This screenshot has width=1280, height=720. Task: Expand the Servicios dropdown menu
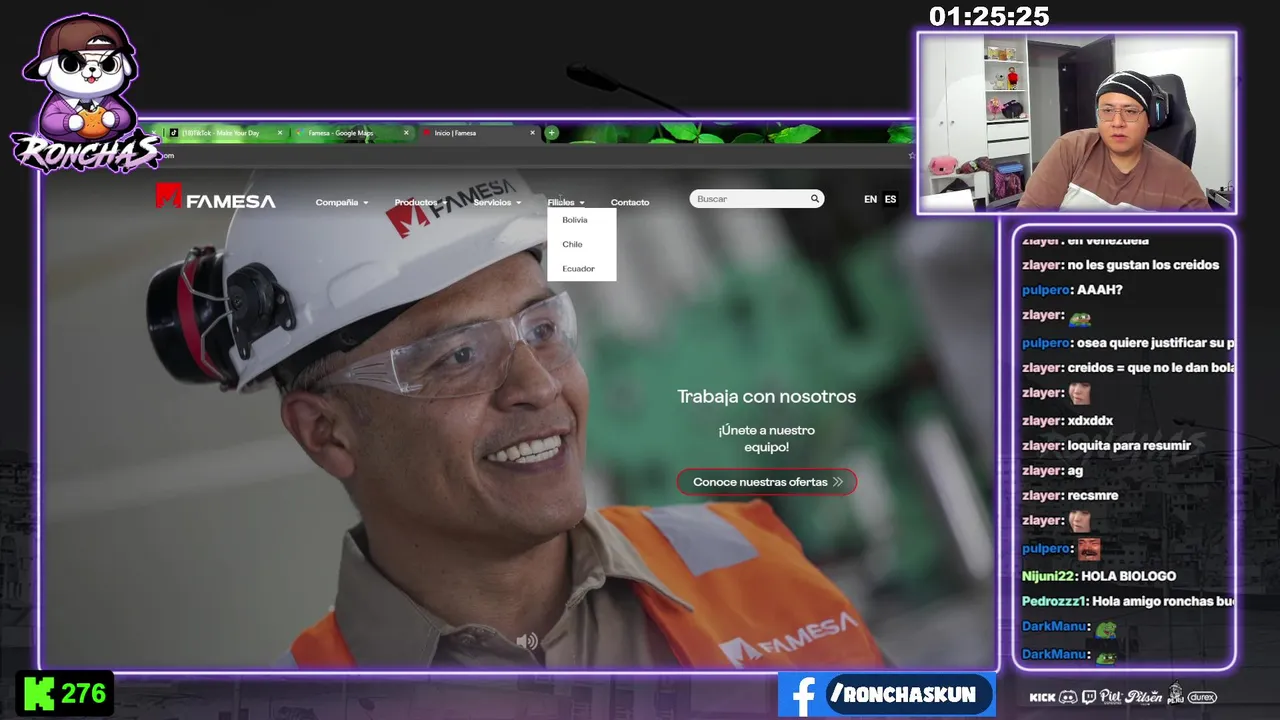click(497, 202)
